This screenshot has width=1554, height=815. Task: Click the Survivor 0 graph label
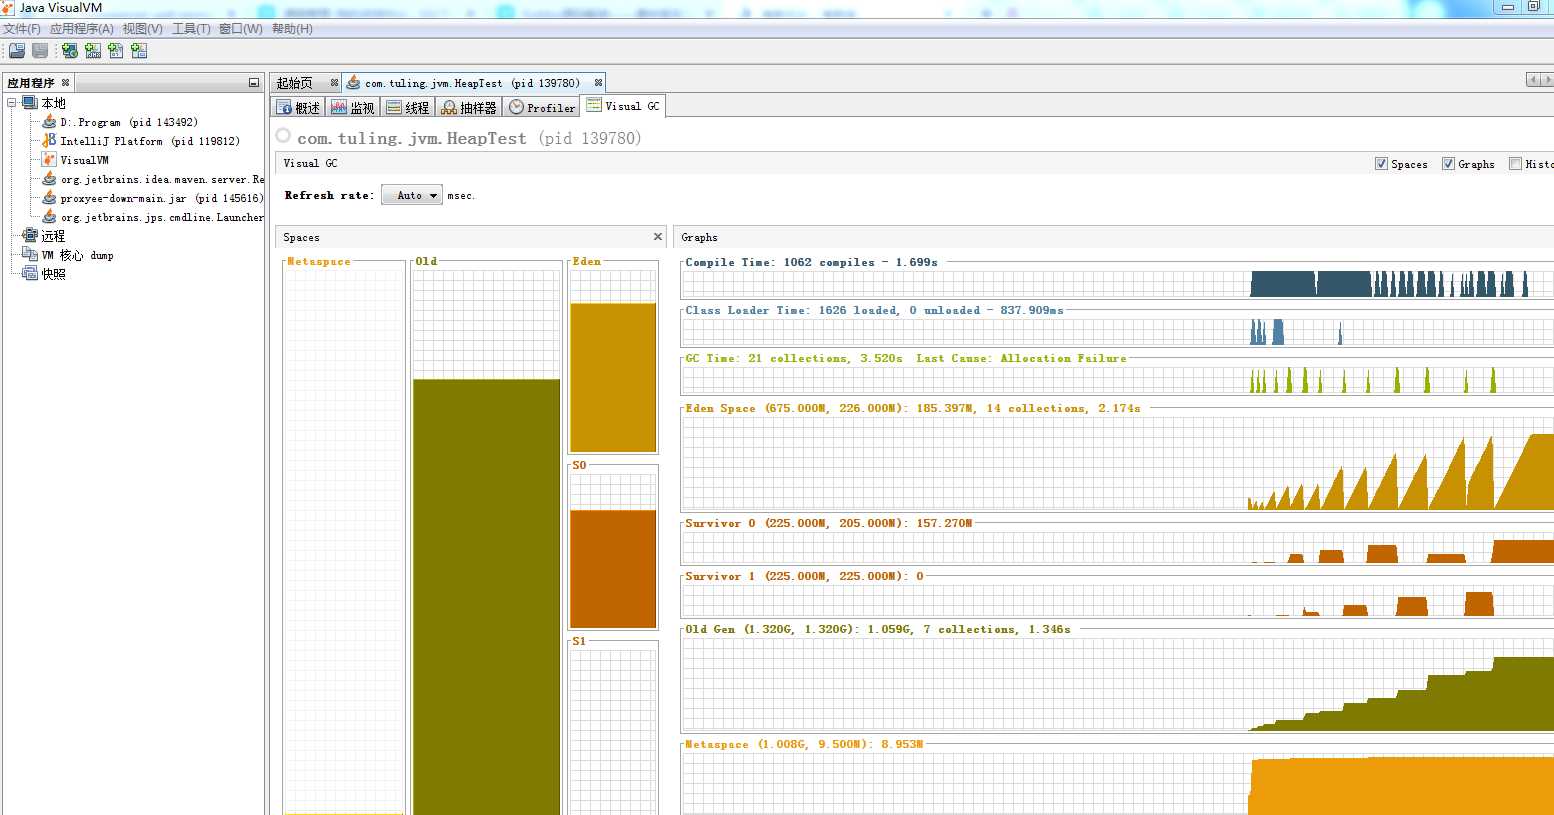(x=828, y=523)
